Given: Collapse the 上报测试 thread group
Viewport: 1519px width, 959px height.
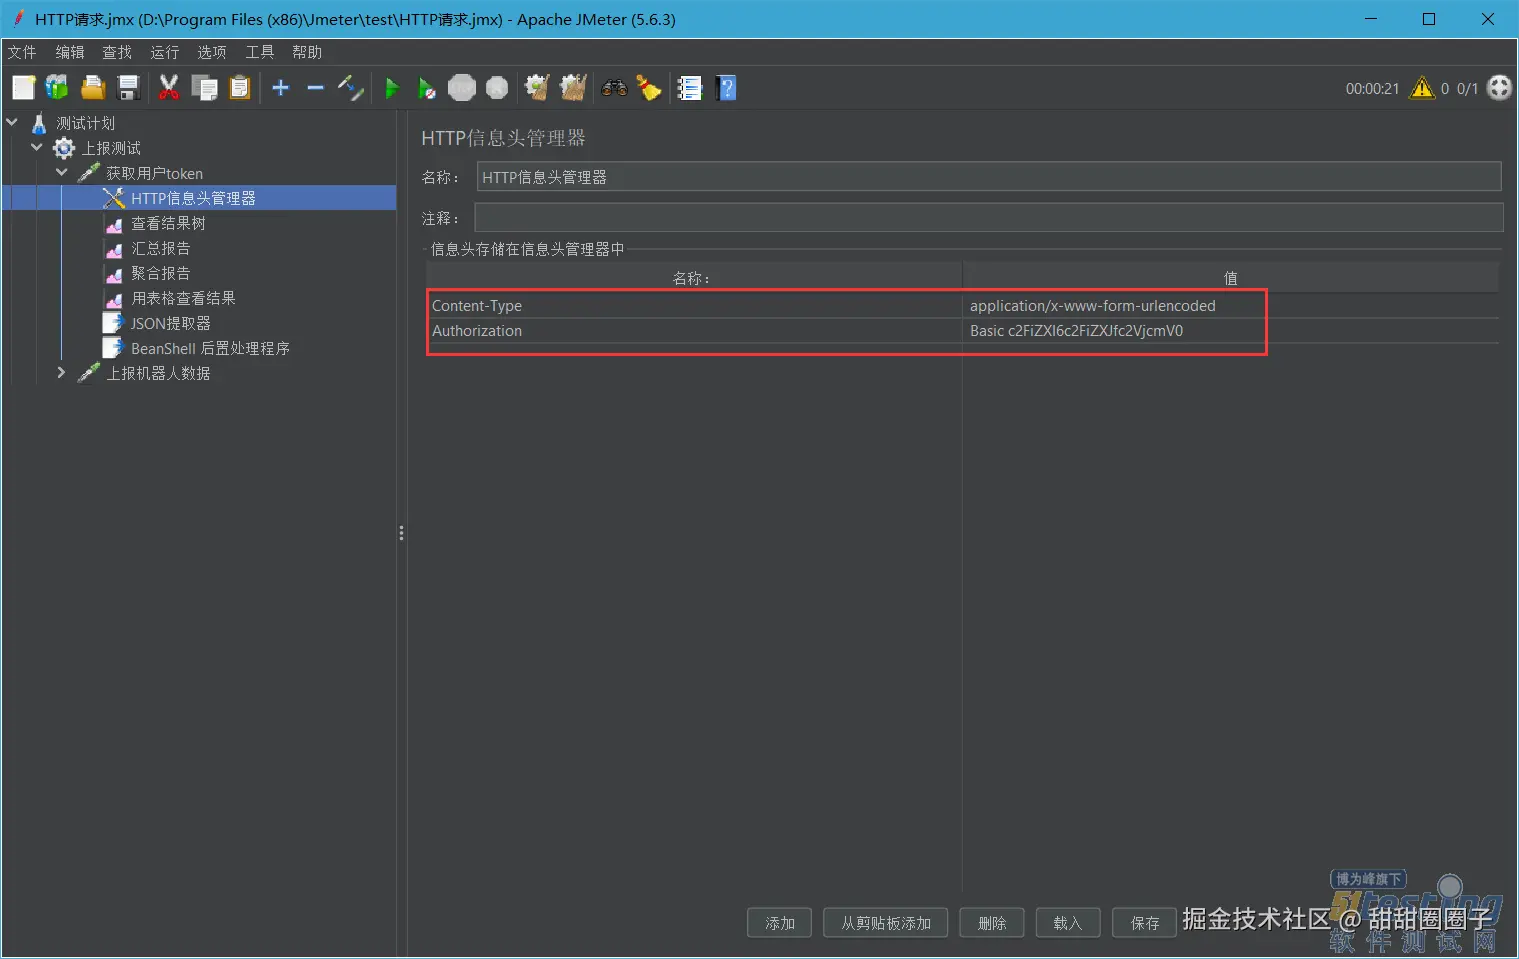Looking at the screenshot, I should (37, 147).
